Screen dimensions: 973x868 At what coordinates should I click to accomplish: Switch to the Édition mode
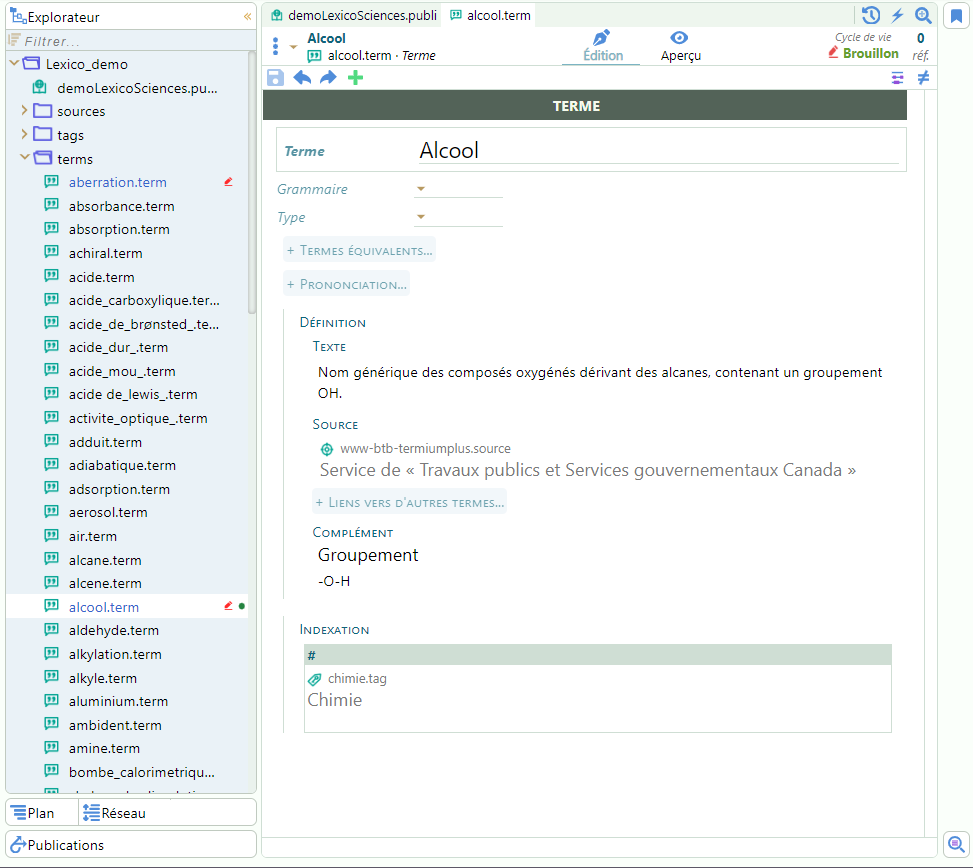coord(602,47)
